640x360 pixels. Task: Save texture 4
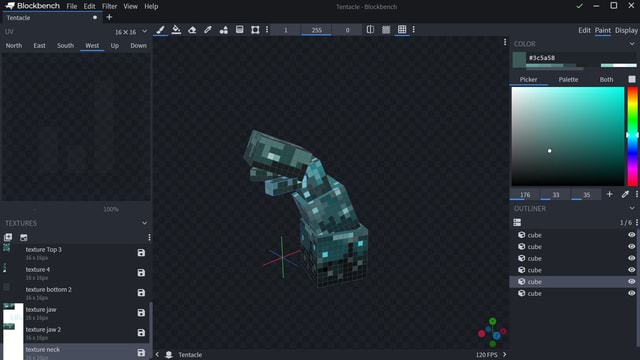[141, 273]
